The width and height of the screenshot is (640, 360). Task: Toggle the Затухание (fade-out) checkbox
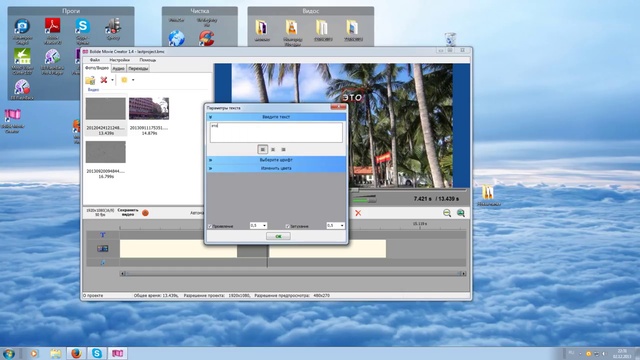click(287, 226)
